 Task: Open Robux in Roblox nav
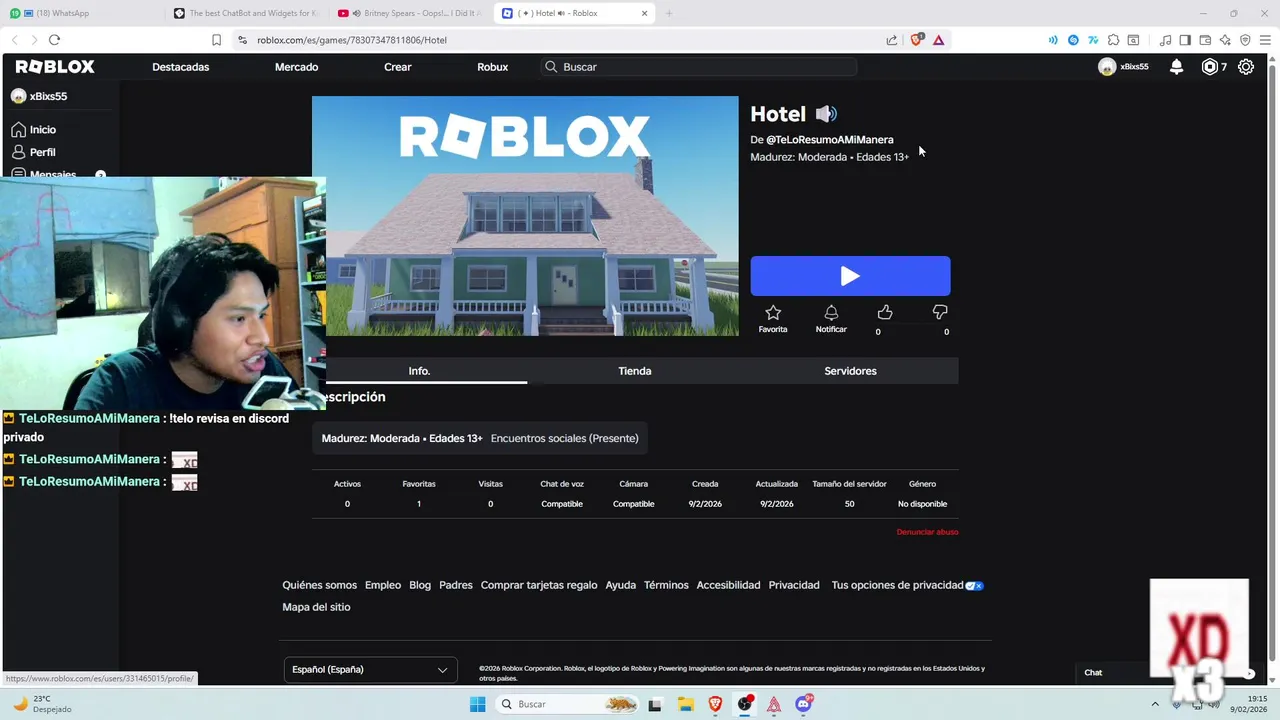coord(493,67)
